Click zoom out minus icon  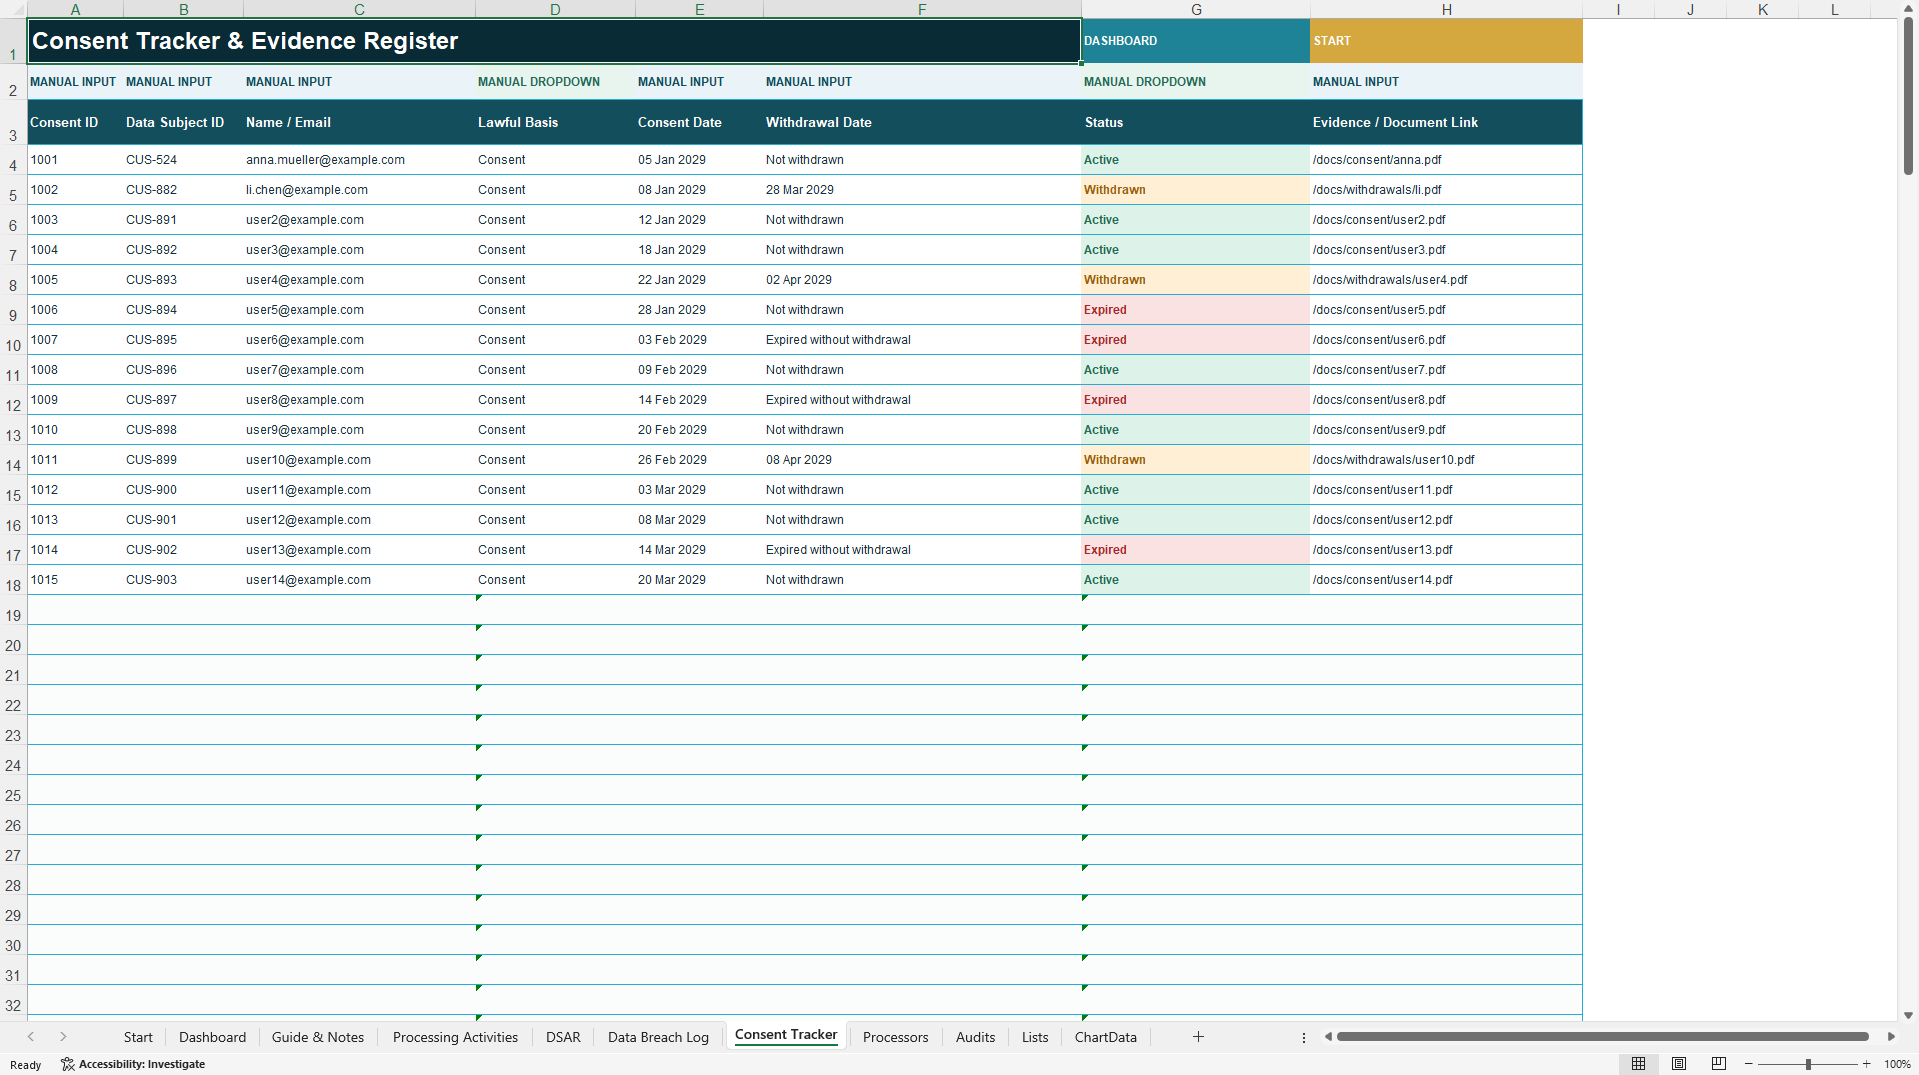coord(1749,1064)
